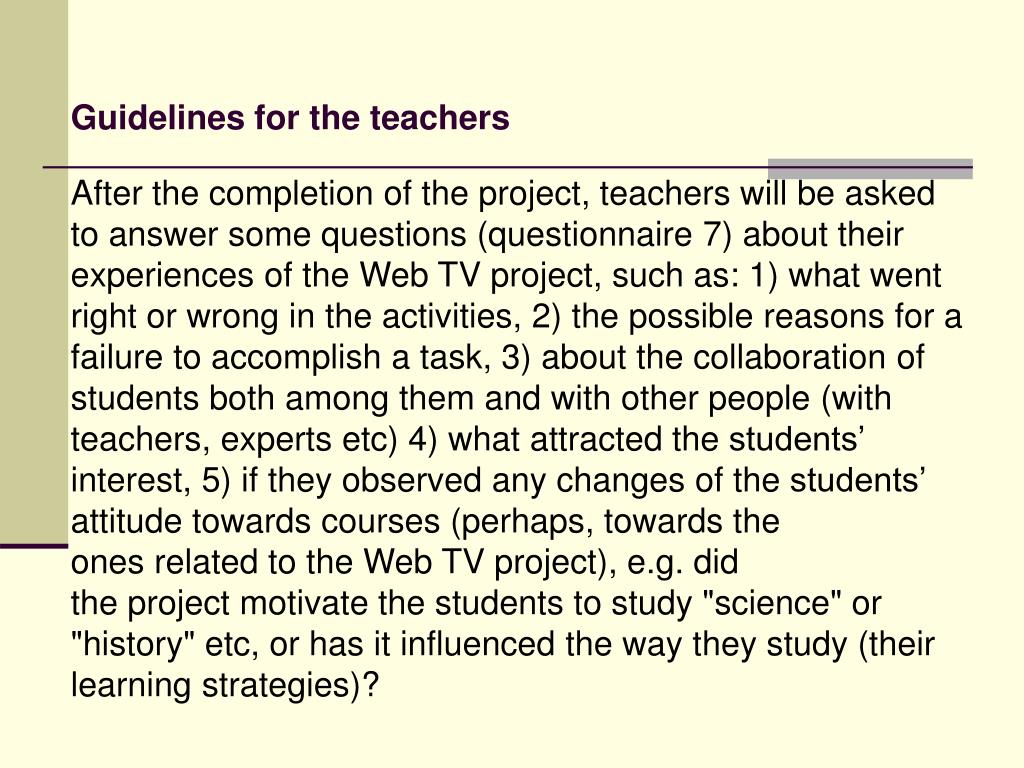The width and height of the screenshot is (1024, 768).
Task: Click the phrase 'teachers, experts etc)'
Action: [x=234, y=440]
